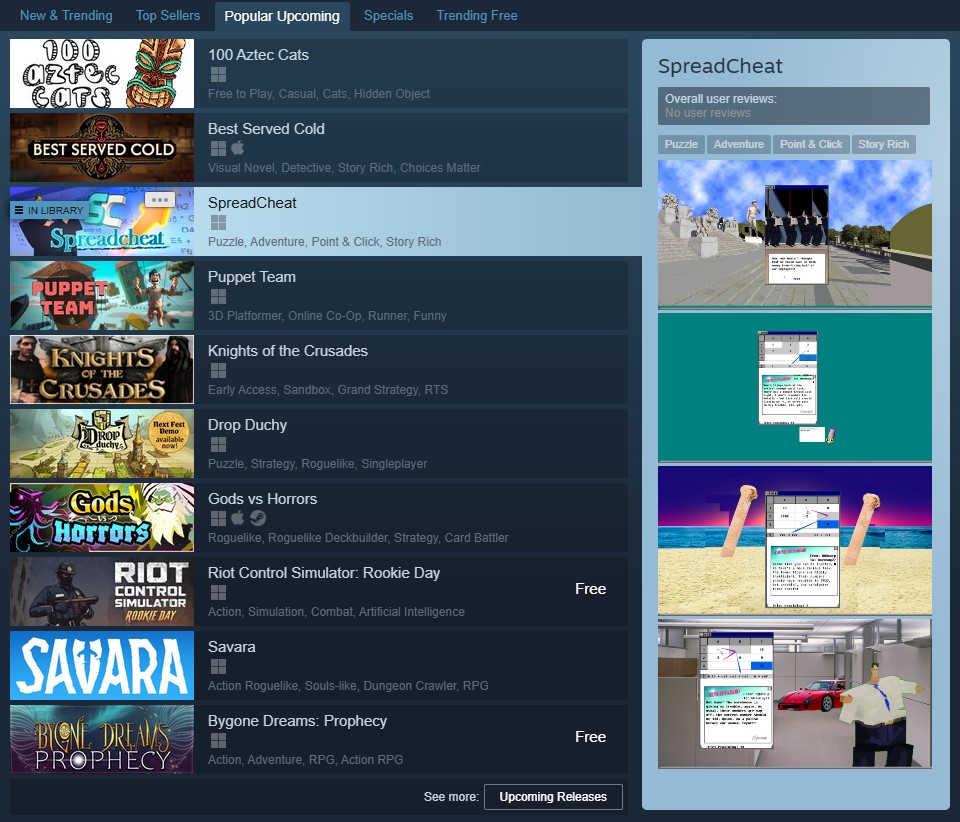Open the Trending Free tab
This screenshot has height=822, width=960.
[476, 15]
